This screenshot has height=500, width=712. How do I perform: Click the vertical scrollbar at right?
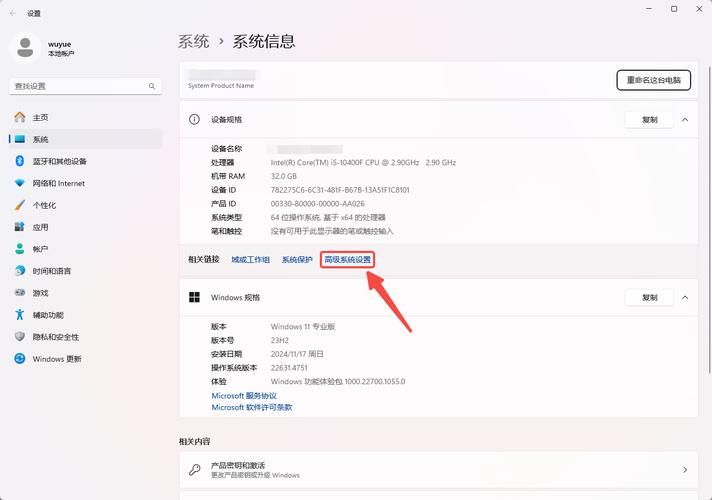point(709,220)
